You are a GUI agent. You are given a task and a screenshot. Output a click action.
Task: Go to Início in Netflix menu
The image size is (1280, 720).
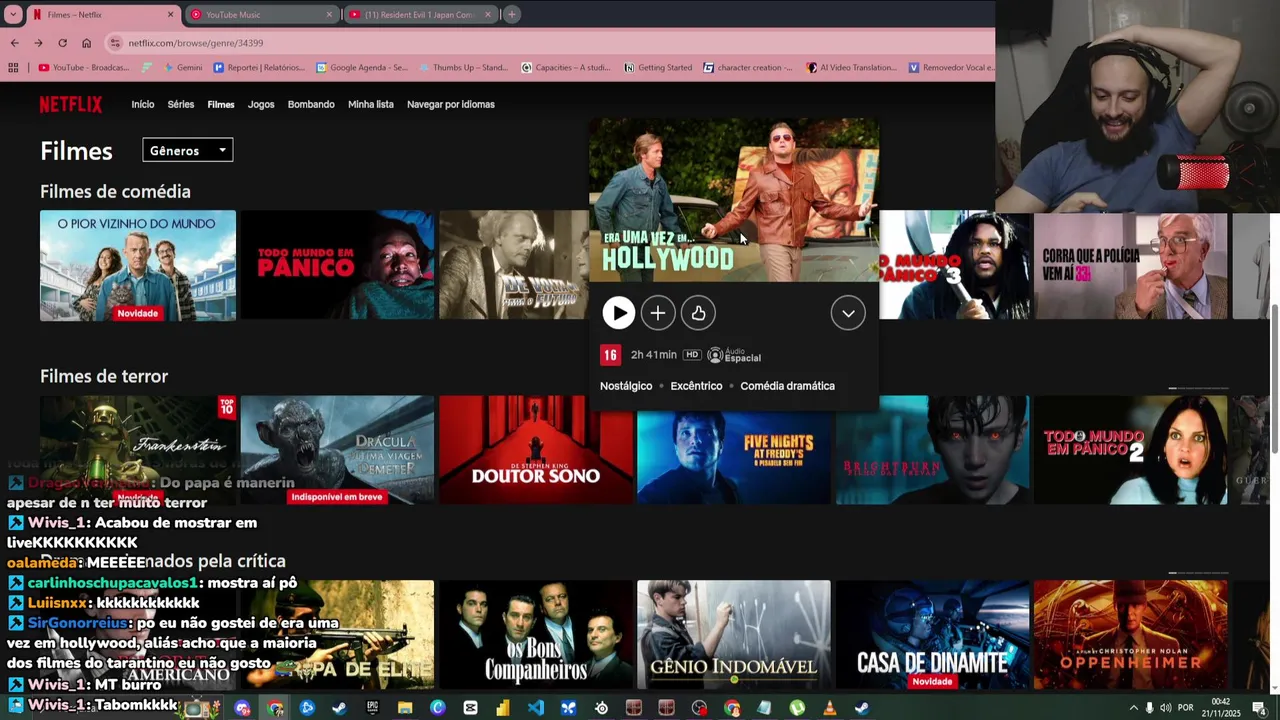[143, 104]
